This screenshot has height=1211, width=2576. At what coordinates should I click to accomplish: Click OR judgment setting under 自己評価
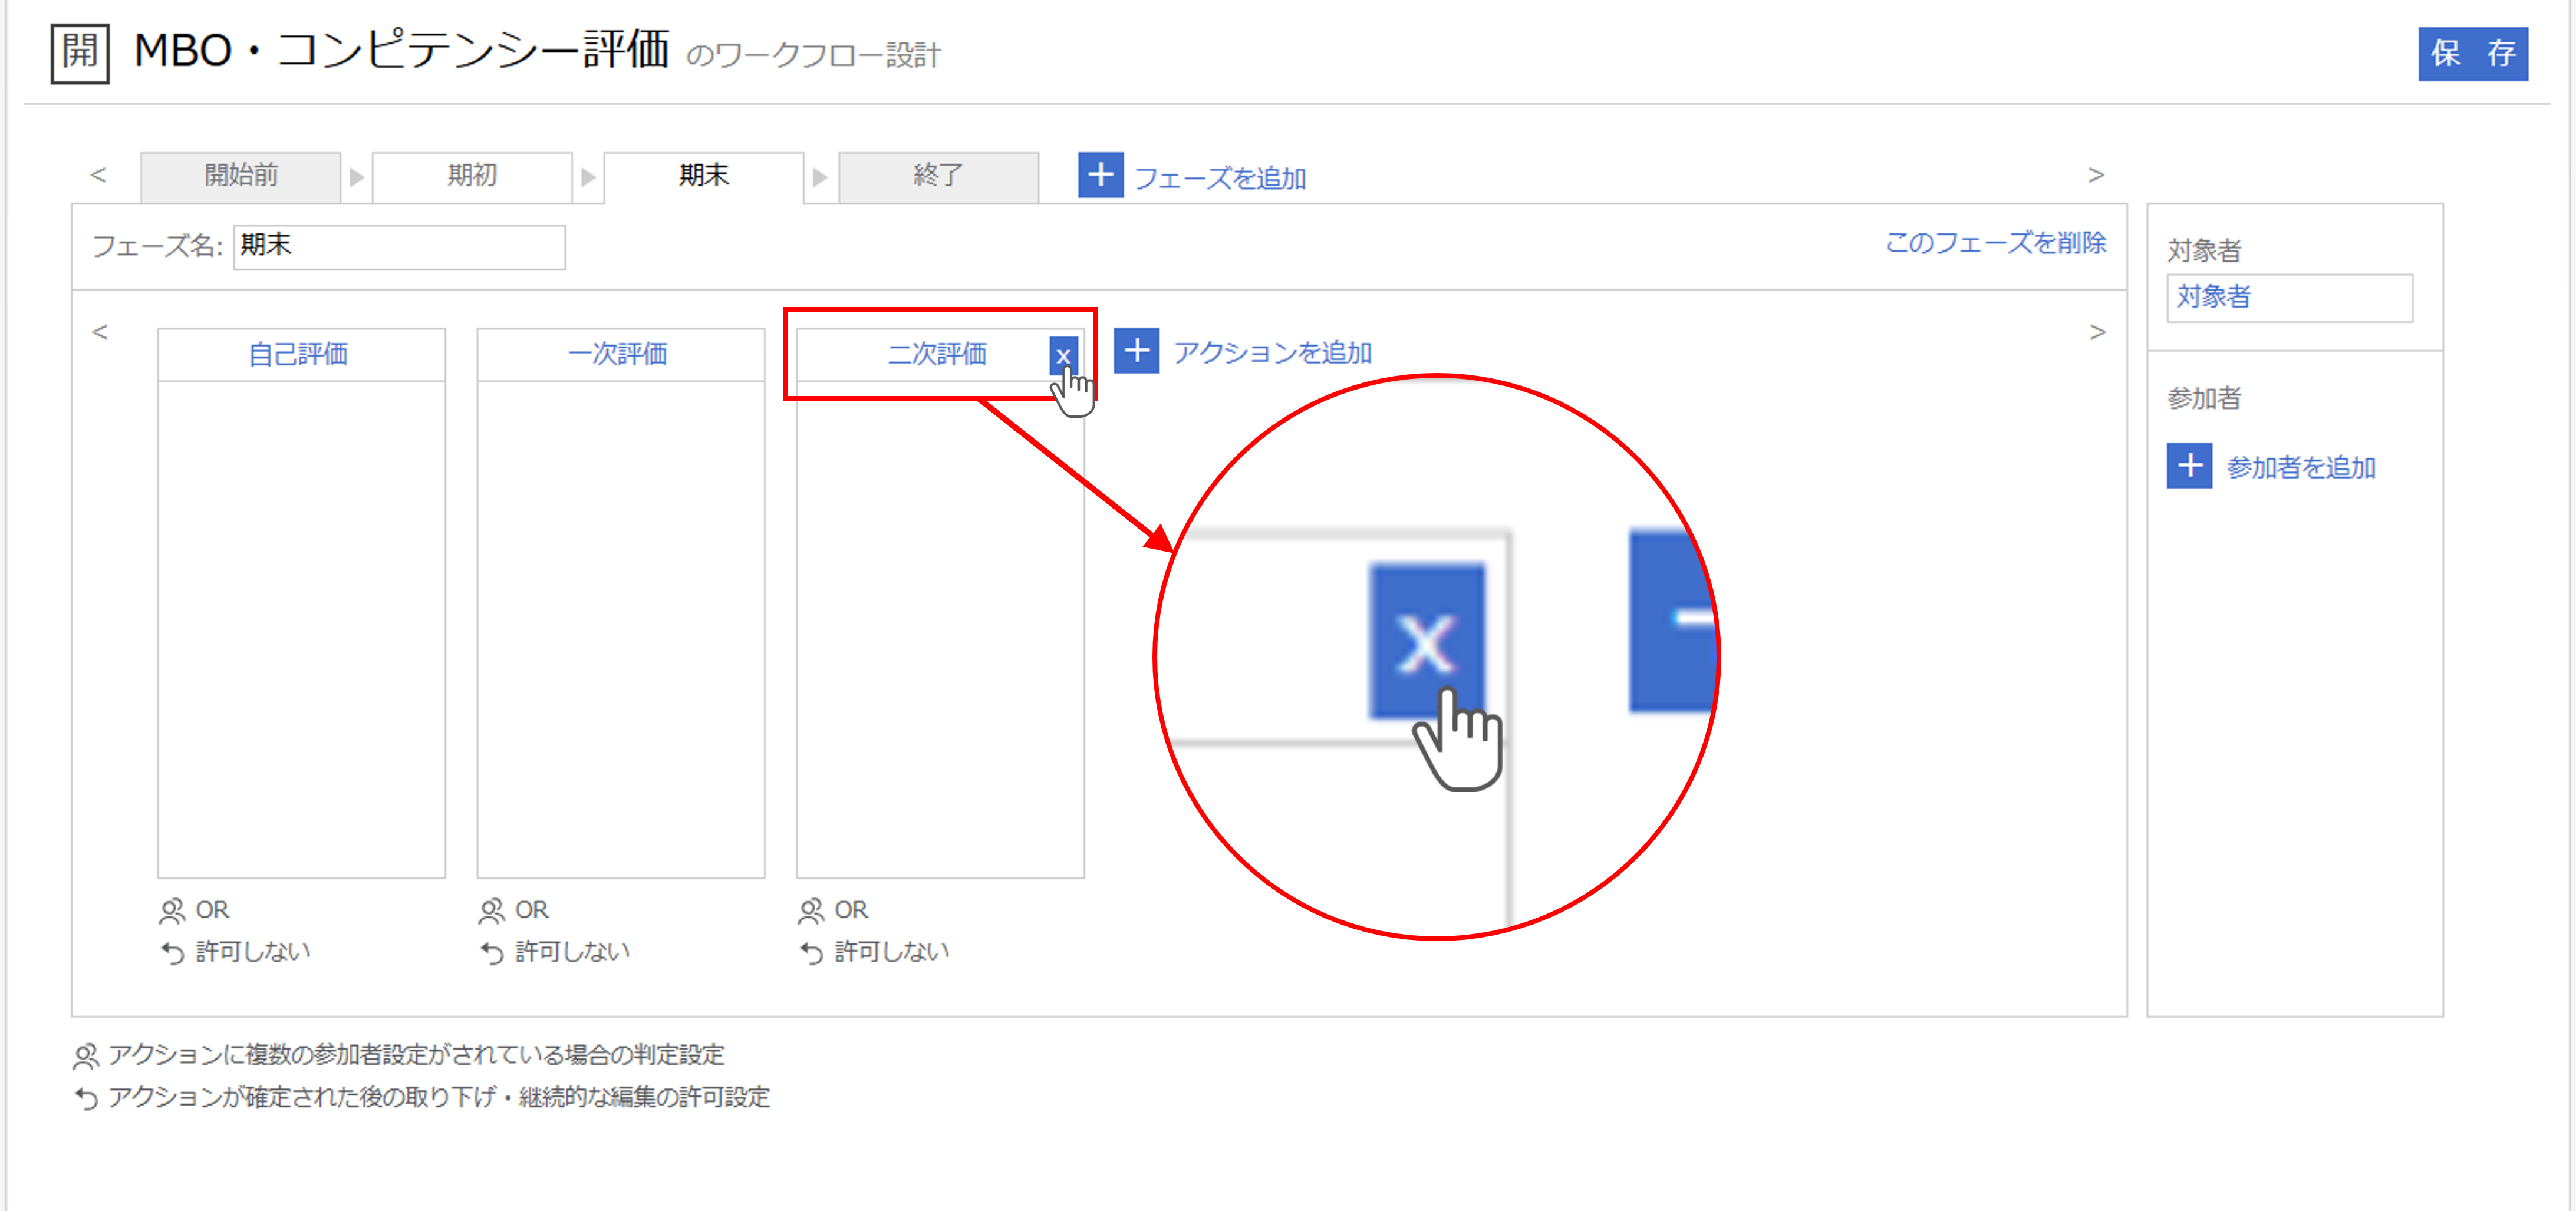click(212, 910)
